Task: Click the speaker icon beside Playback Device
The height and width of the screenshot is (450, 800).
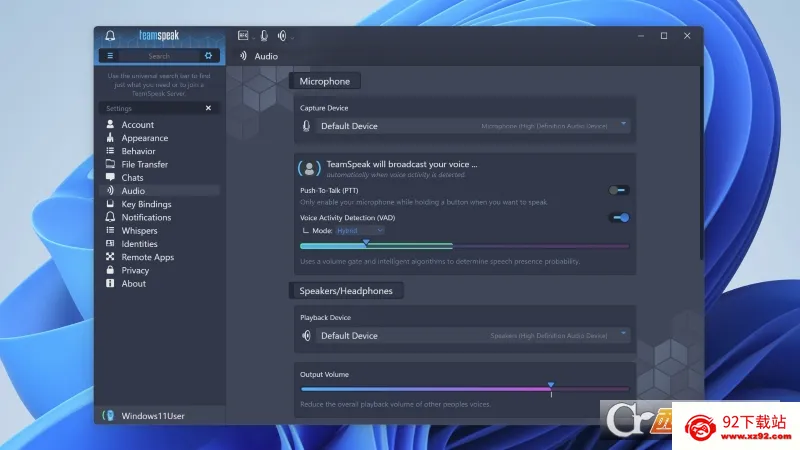Action: [306, 335]
